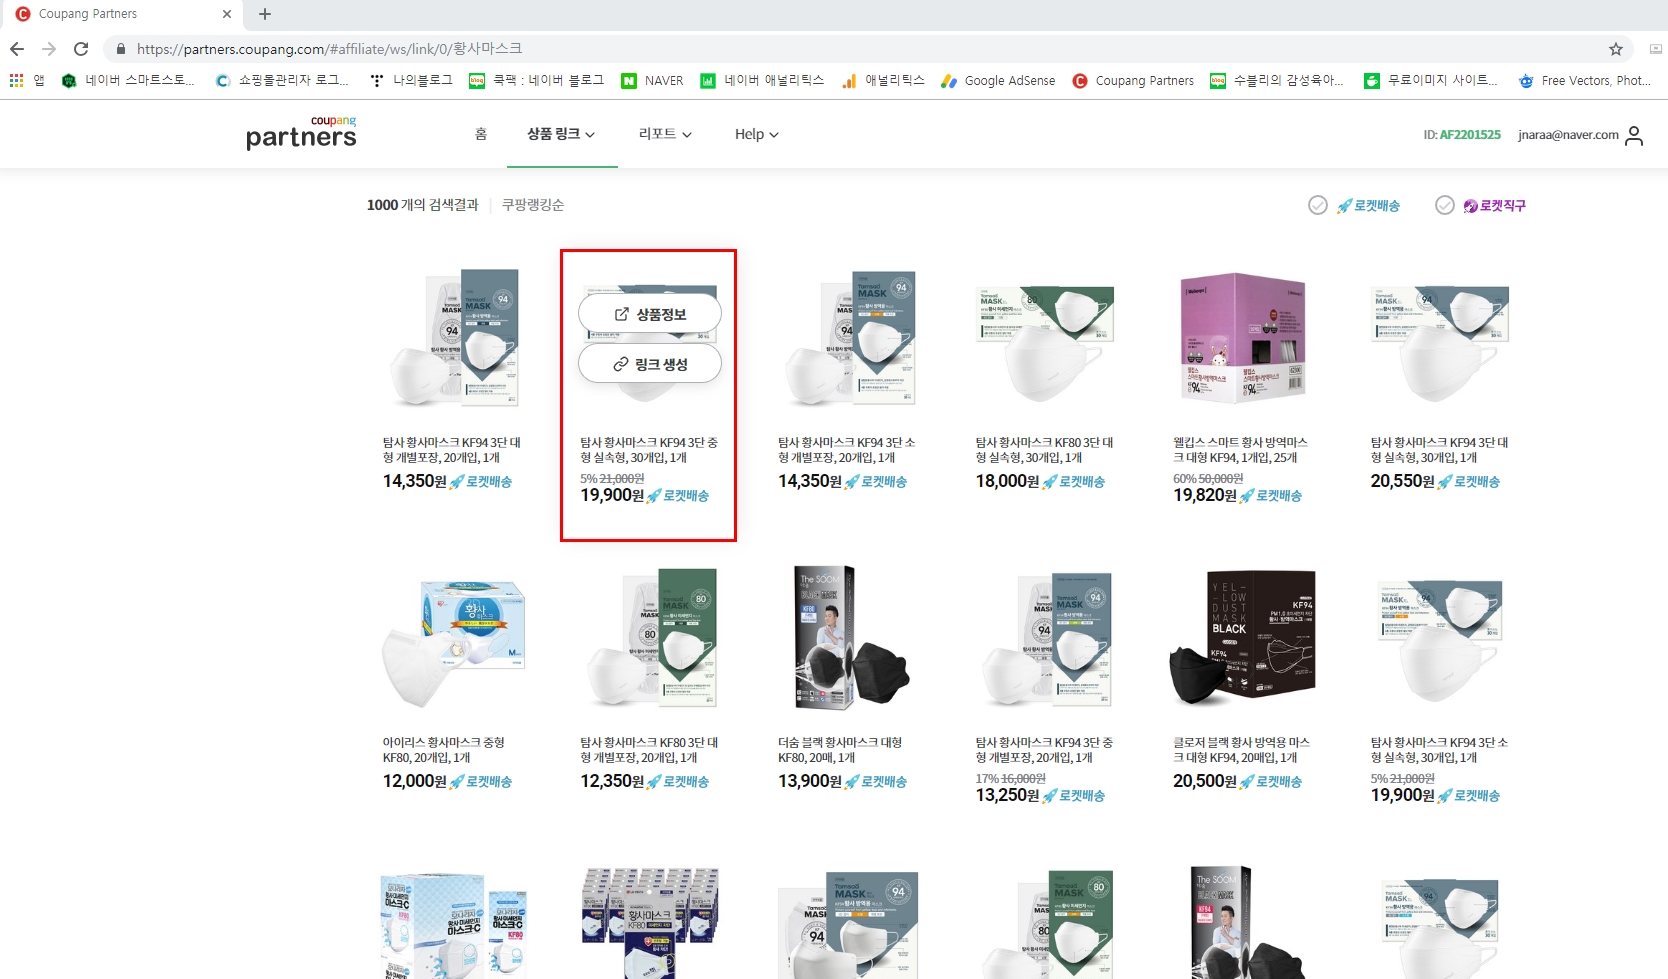Close the Coupang Partners browser tab
This screenshot has width=1668, height=979.
(x=227, y=14)
